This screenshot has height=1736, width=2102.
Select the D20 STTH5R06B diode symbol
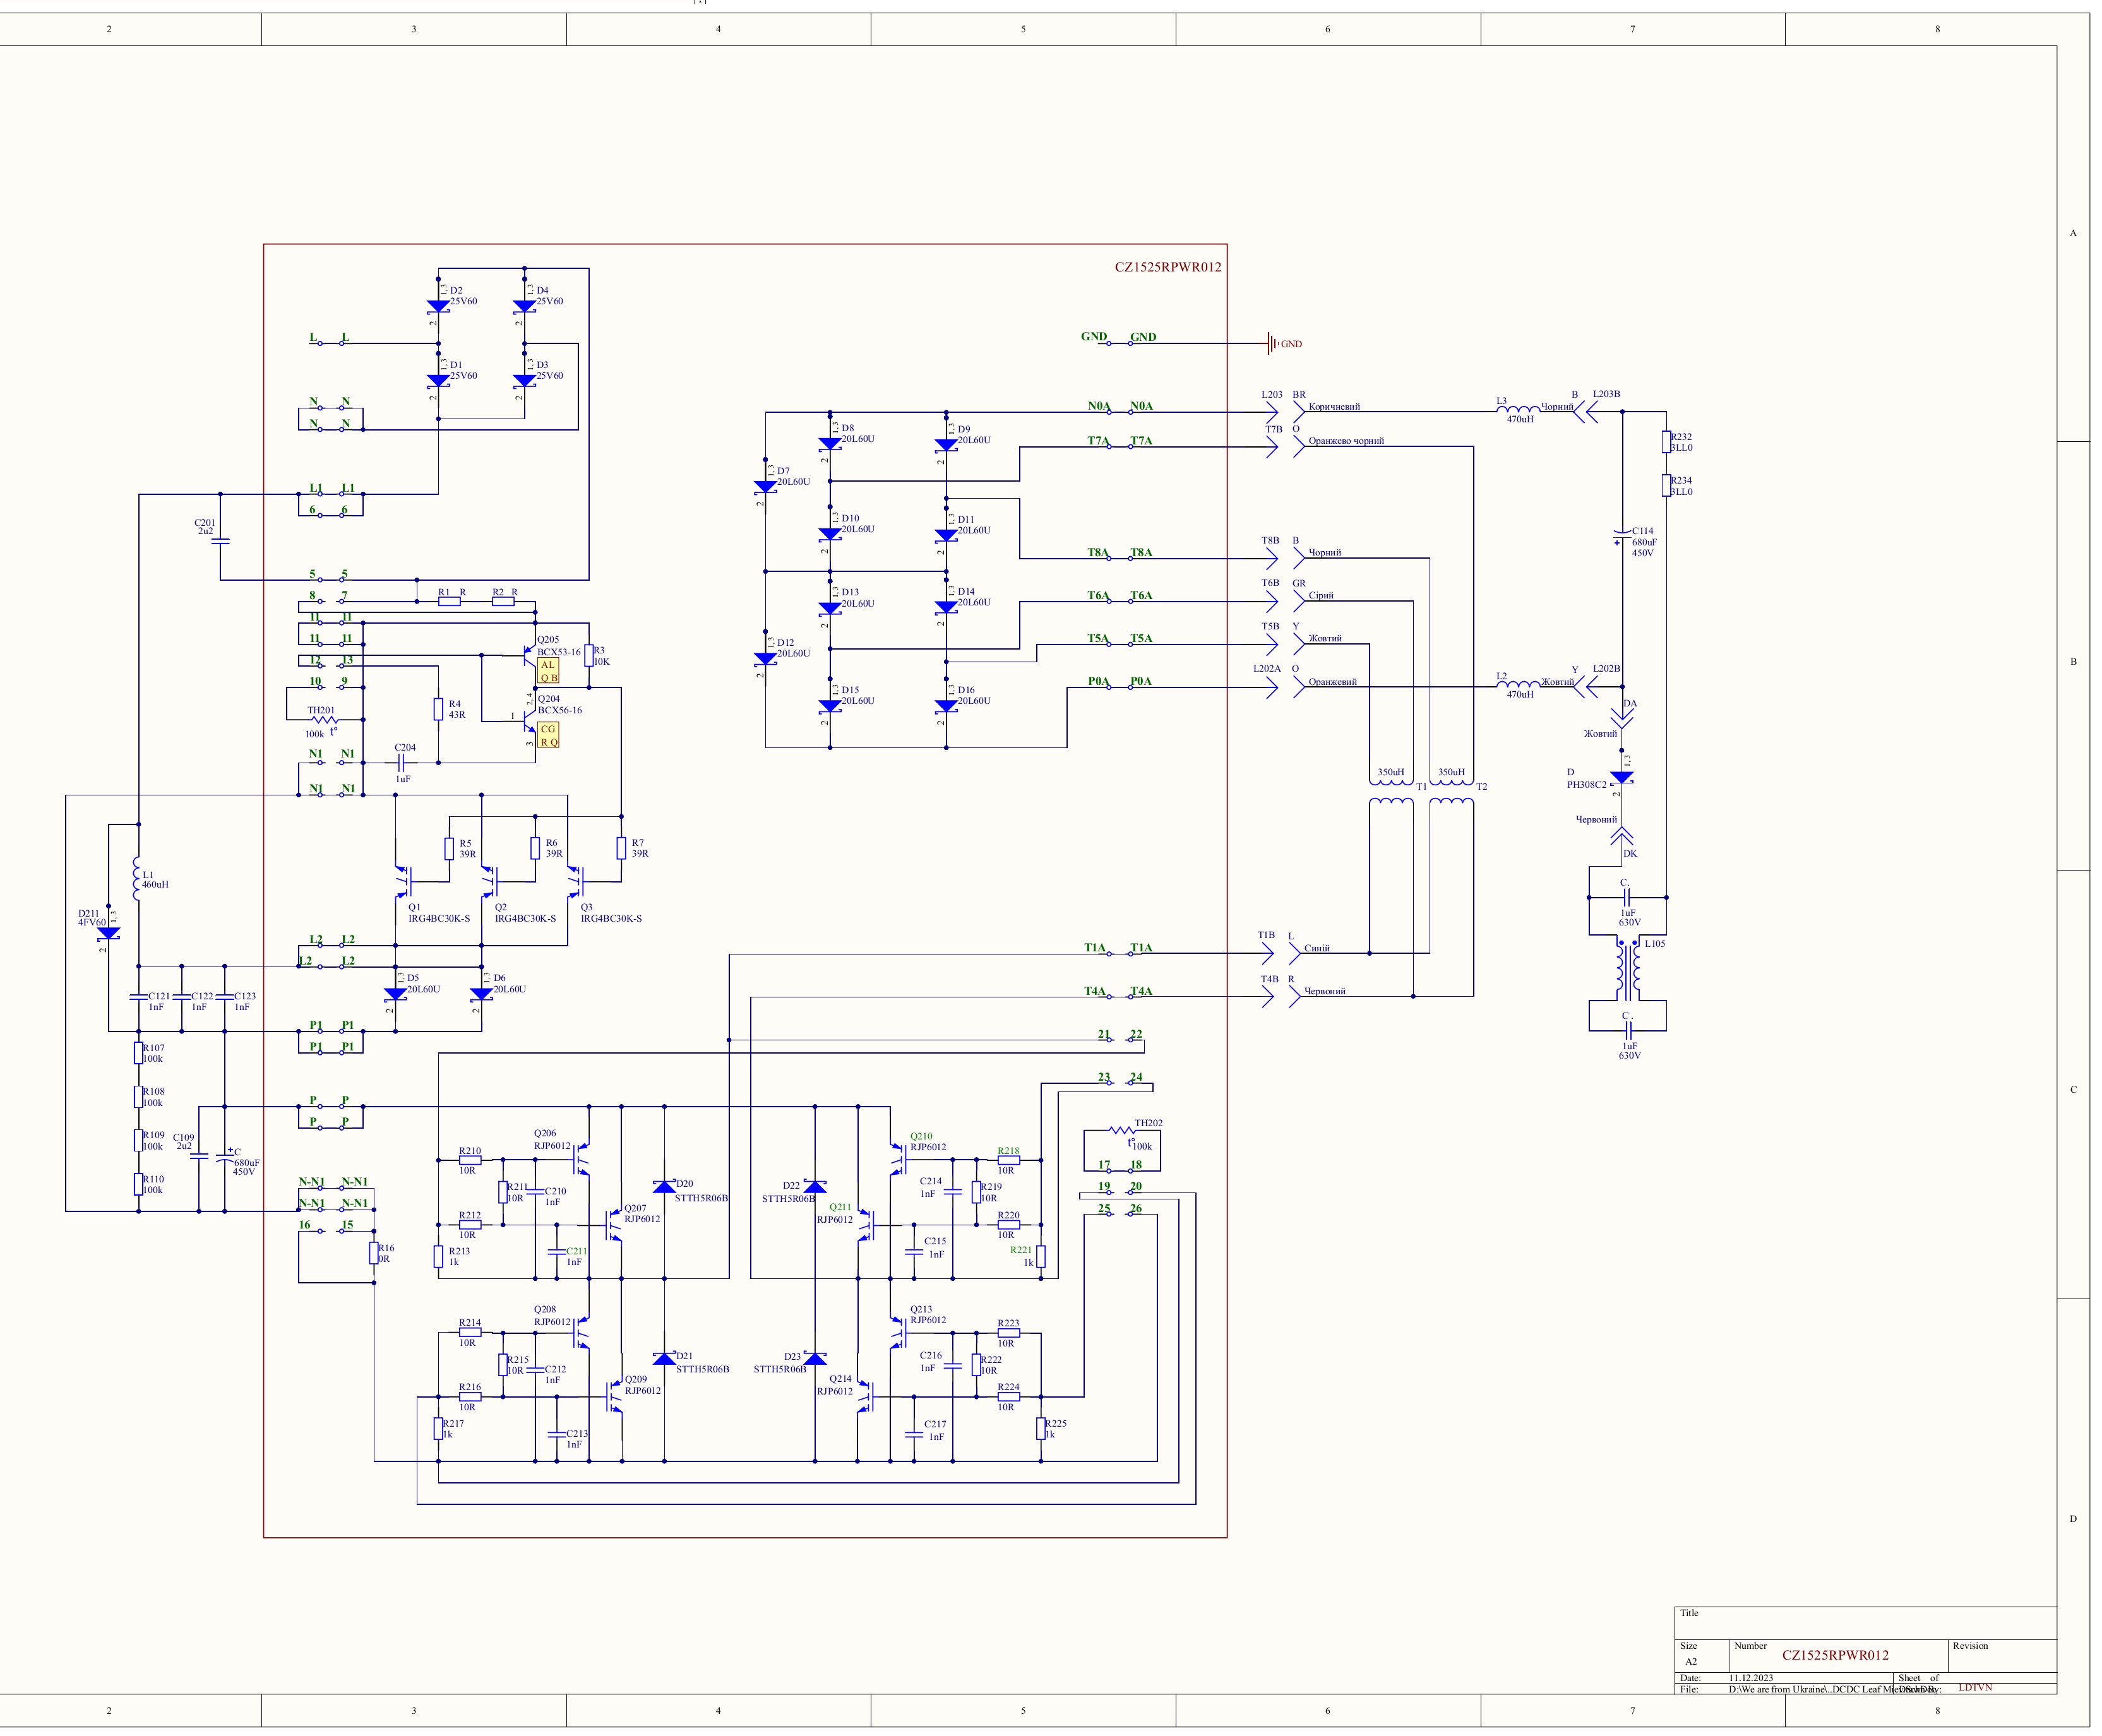click(664, 1187)
